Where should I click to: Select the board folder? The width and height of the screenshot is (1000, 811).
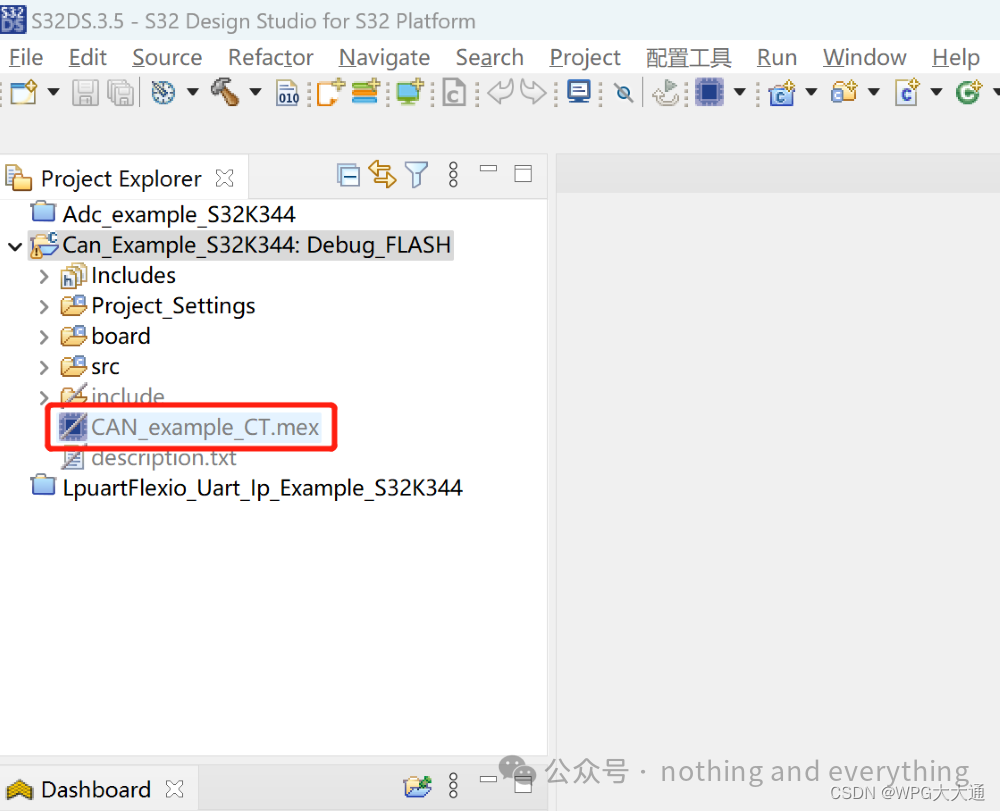coord(105,336)
